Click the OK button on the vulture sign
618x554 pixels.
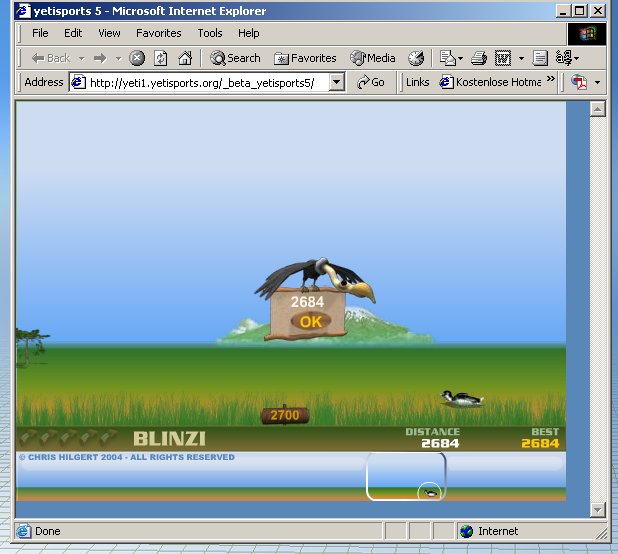311,322
